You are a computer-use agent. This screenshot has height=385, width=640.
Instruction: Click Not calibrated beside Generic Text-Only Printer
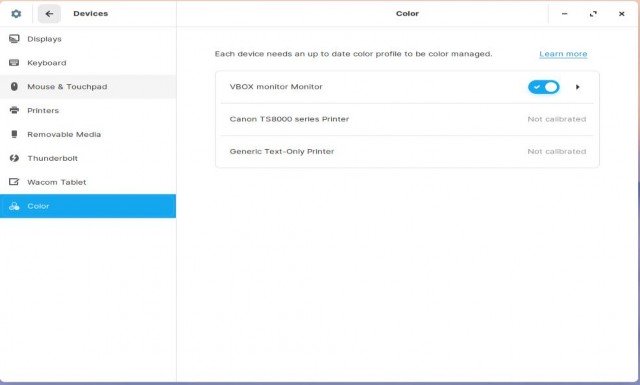(x=557, y=151)
